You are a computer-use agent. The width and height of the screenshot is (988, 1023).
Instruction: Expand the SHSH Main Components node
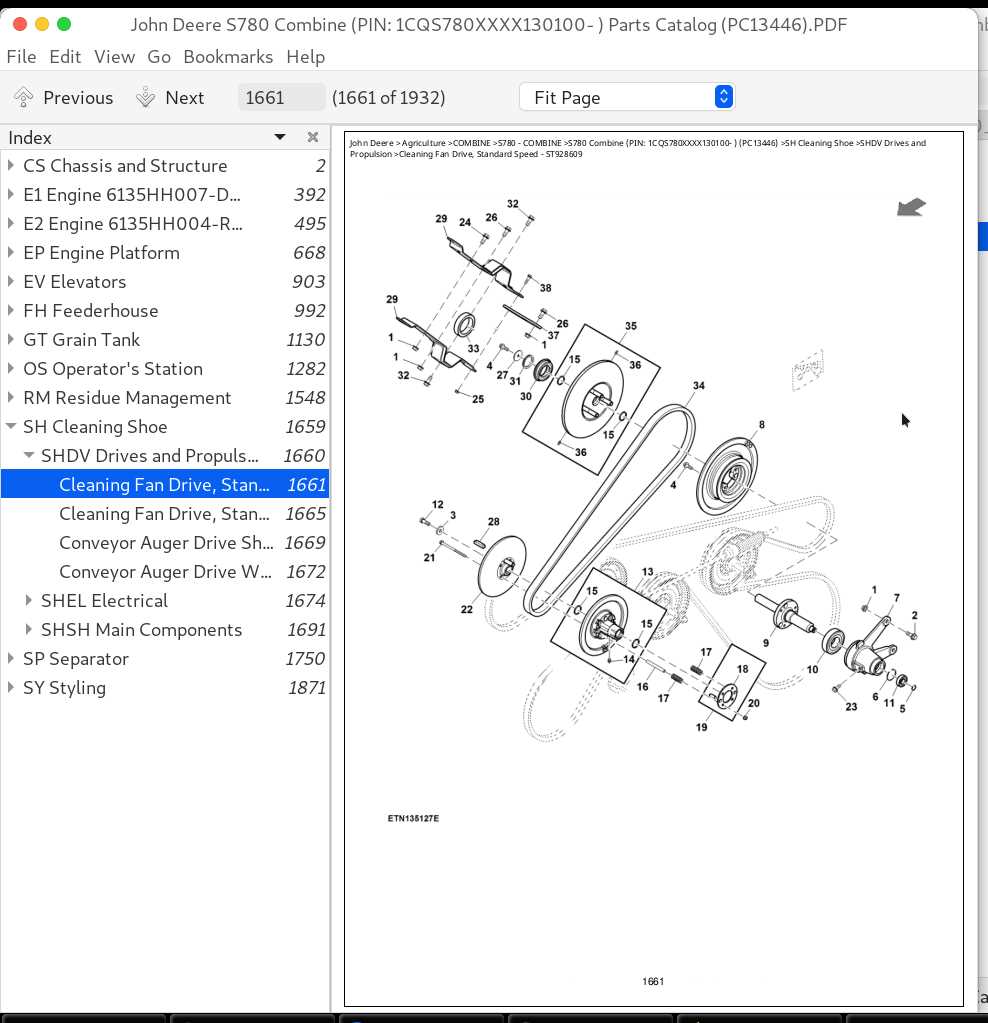pyautogui.click(x=29, y=629)
